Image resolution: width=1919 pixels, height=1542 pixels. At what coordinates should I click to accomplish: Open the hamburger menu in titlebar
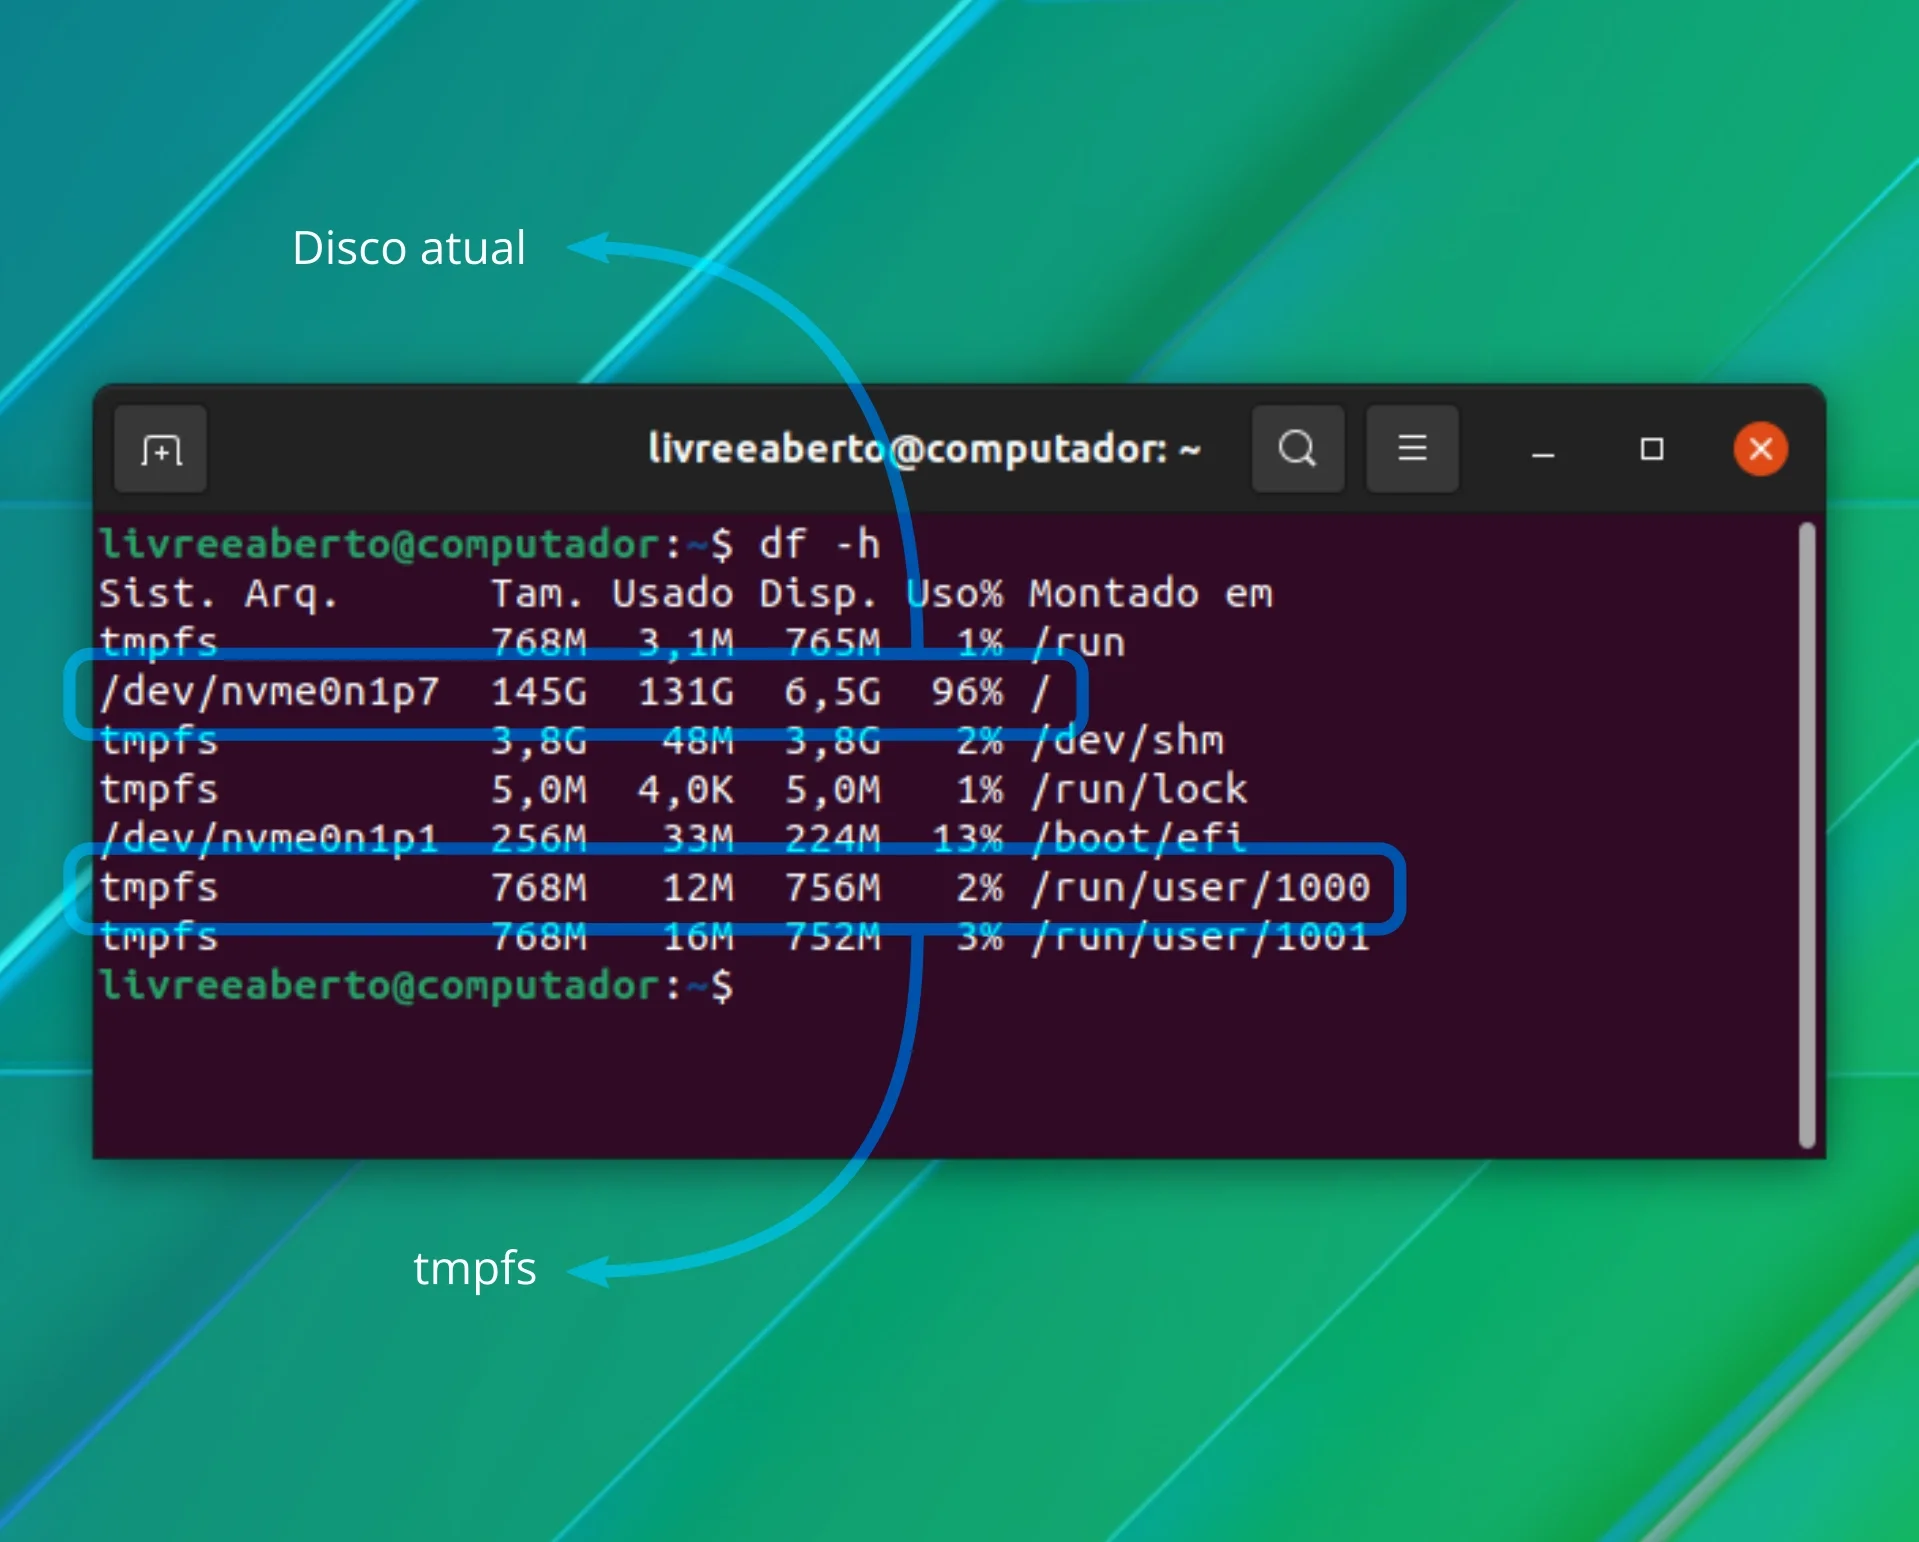[x=1411, y=449]
